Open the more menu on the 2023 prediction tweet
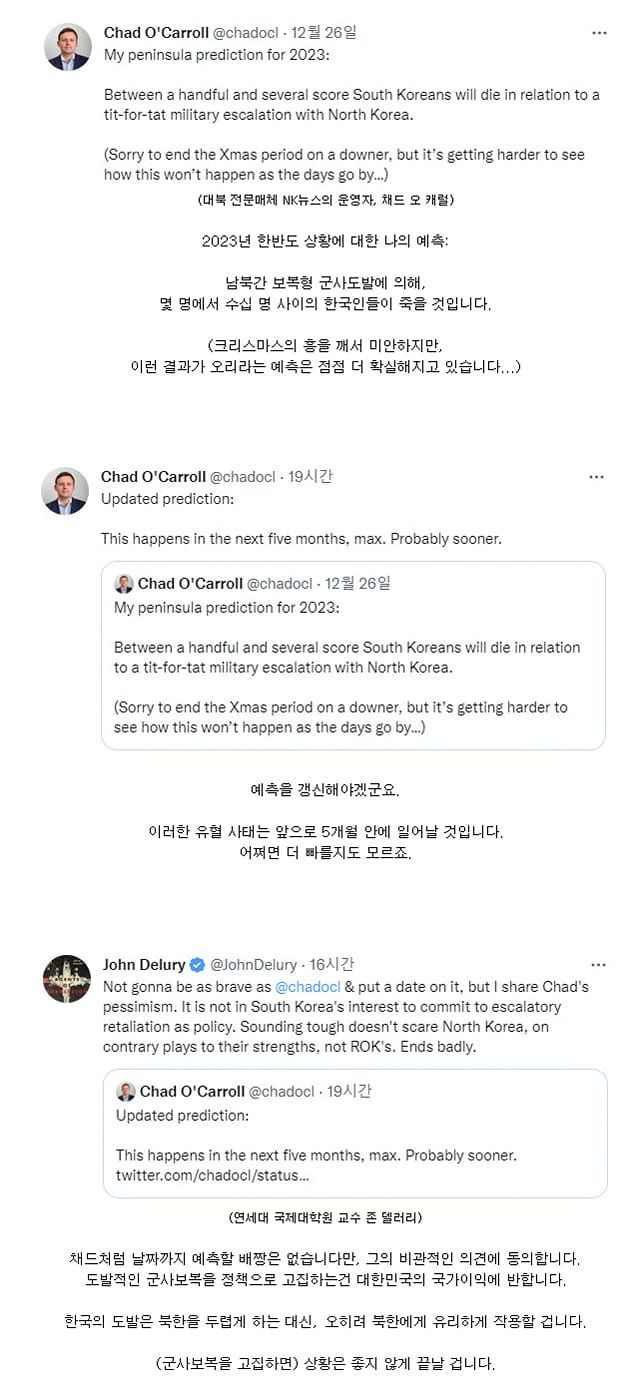Image resolution: width=640 pixels, height=1388 pixels. pos(599,33)
